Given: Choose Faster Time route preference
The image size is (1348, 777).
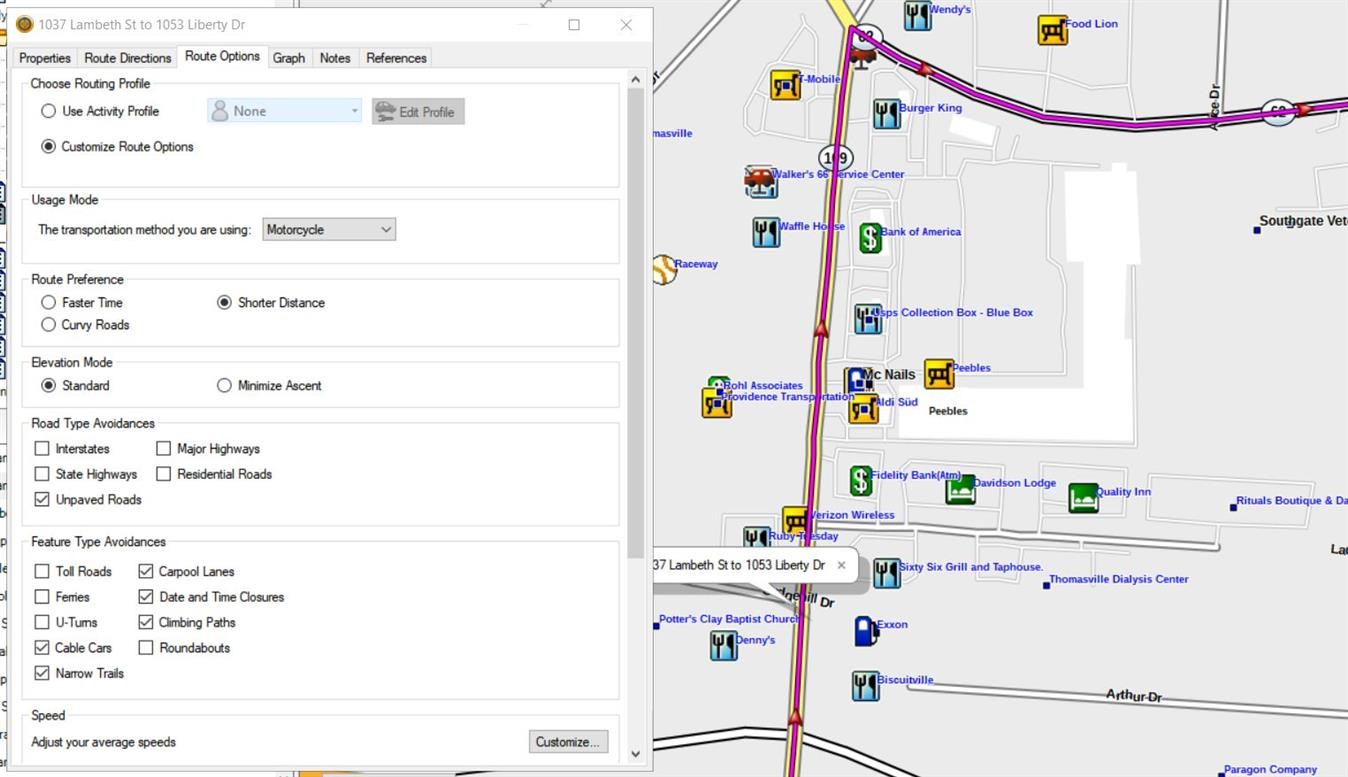Looking at the screenshot, I should (48, 302).
